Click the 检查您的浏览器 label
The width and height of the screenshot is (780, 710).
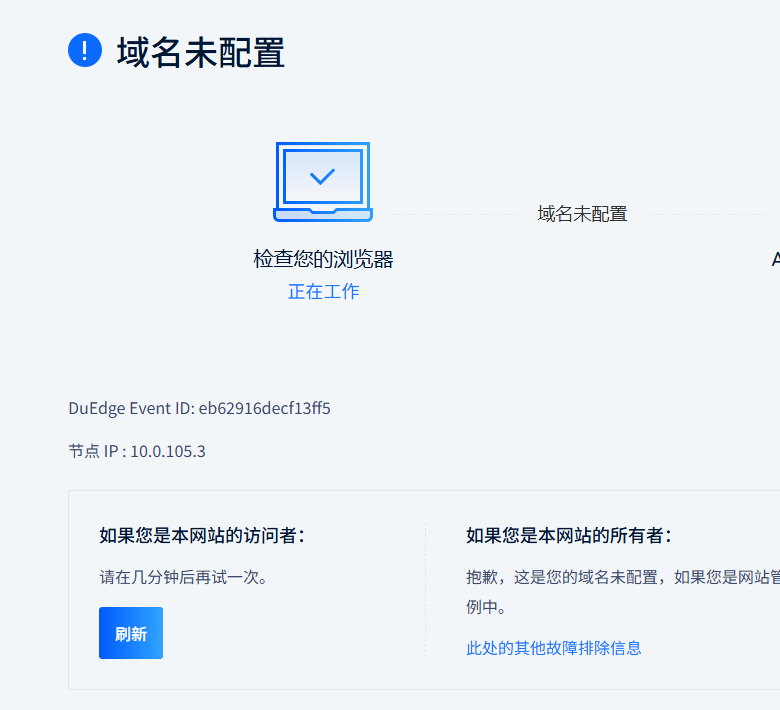point(323,260)
